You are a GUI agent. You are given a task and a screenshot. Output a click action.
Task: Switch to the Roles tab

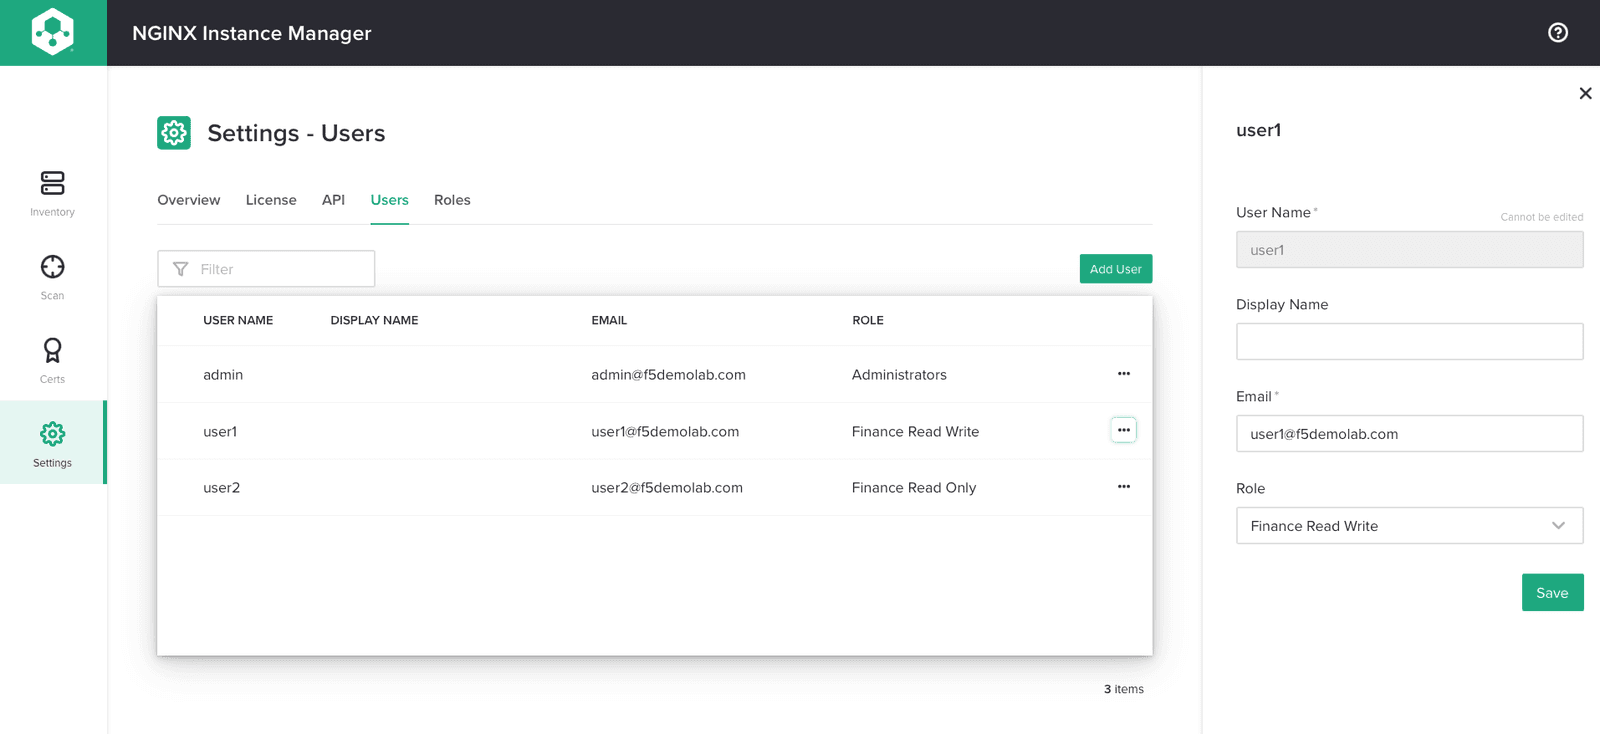pos(452,200)
